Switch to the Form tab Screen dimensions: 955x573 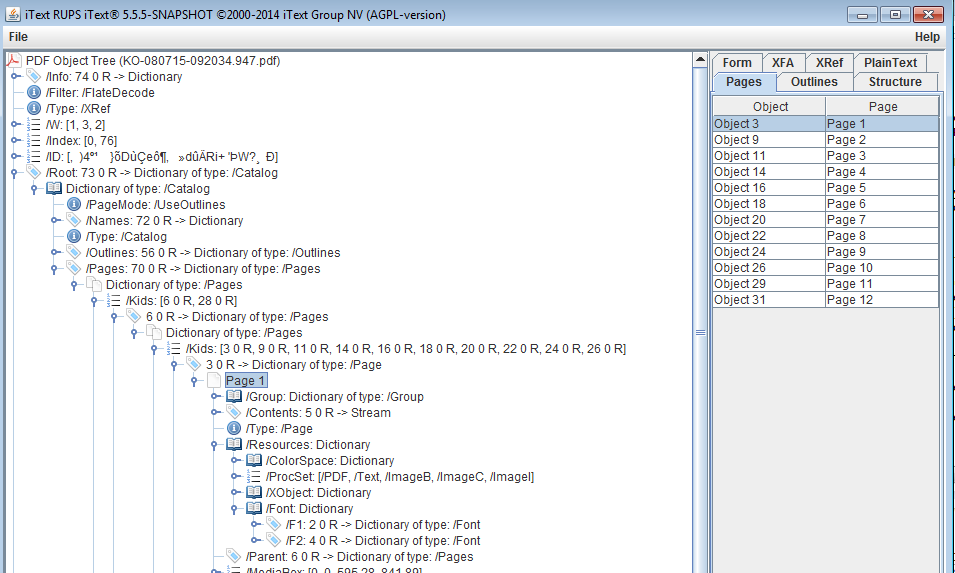click(737, 63)
